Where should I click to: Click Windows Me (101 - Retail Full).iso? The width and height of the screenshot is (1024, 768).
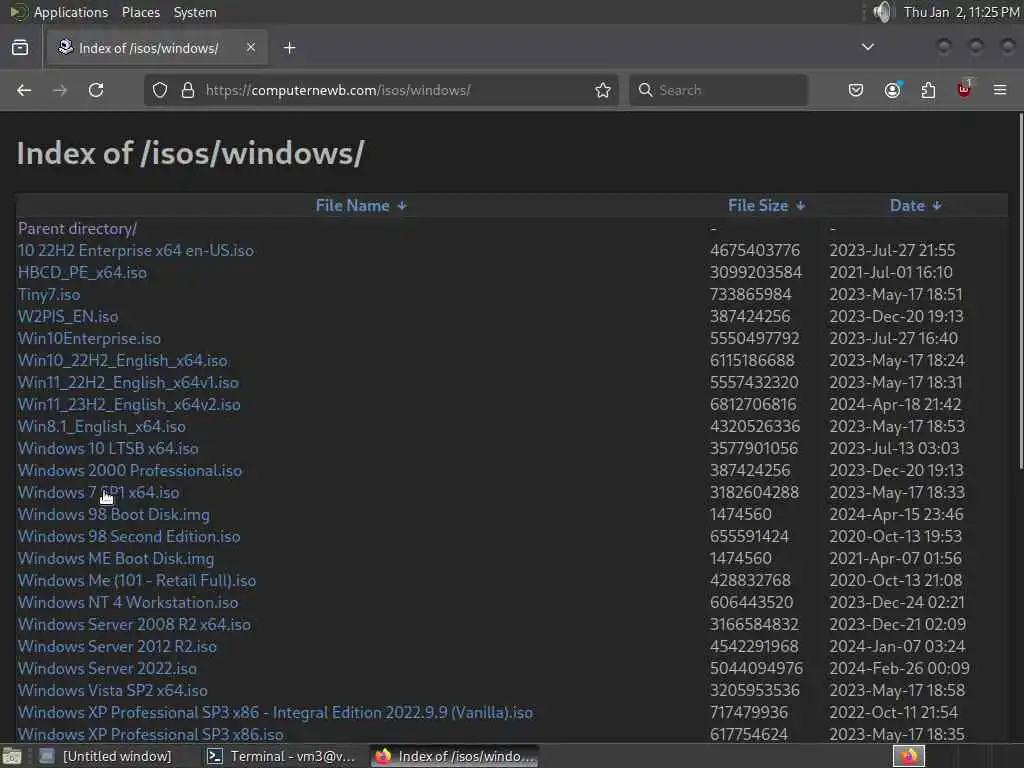click(137, 581)
